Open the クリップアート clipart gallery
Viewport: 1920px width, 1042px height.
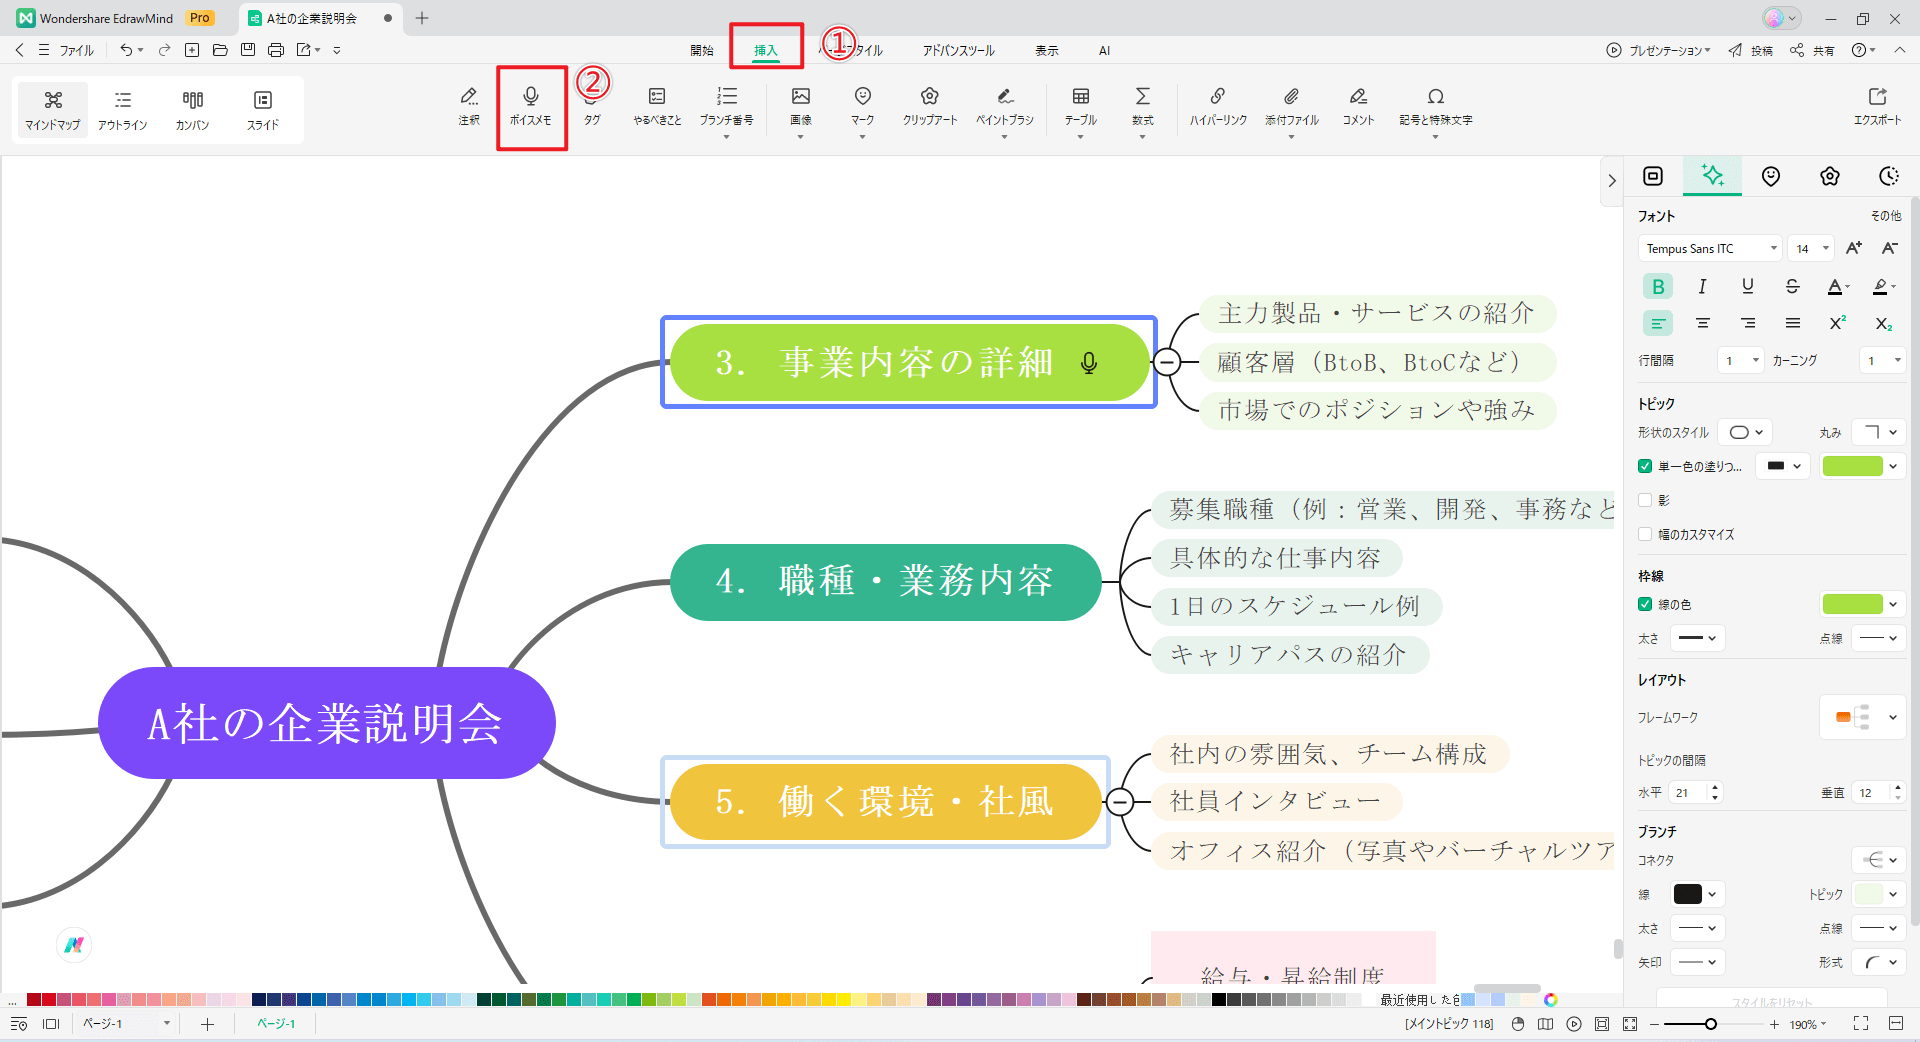930,105
